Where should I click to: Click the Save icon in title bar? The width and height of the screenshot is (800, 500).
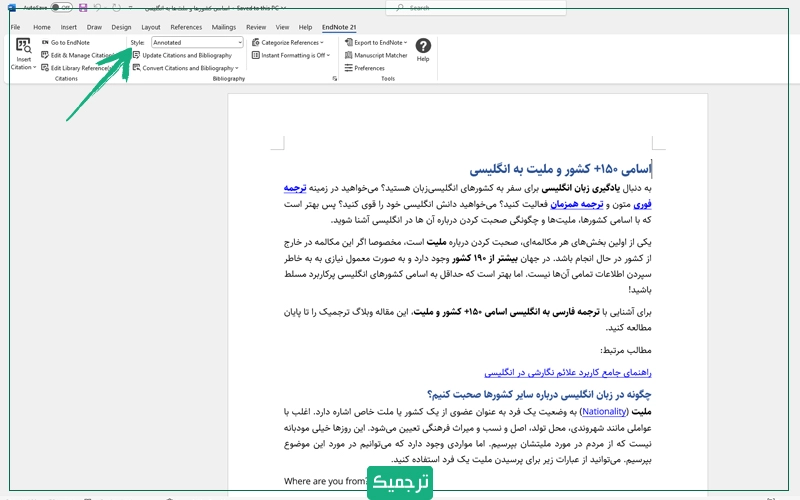click(x=83, y=8)
